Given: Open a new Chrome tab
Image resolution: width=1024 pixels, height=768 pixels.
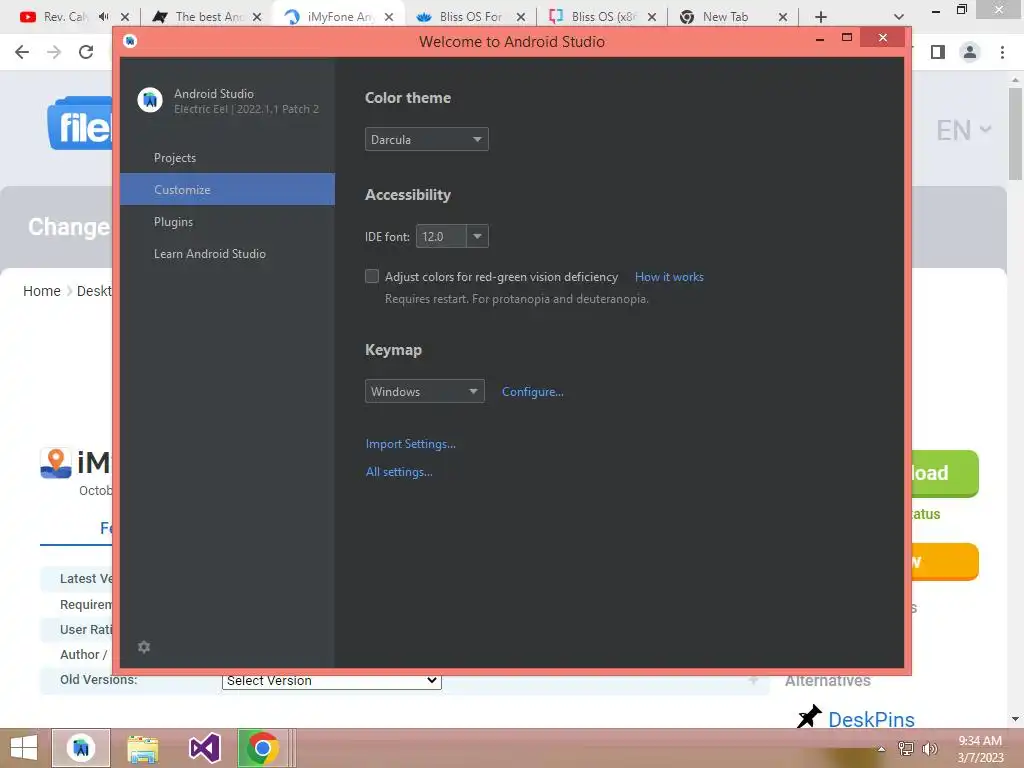Looking at the screenshot, I should pos(821,17).
